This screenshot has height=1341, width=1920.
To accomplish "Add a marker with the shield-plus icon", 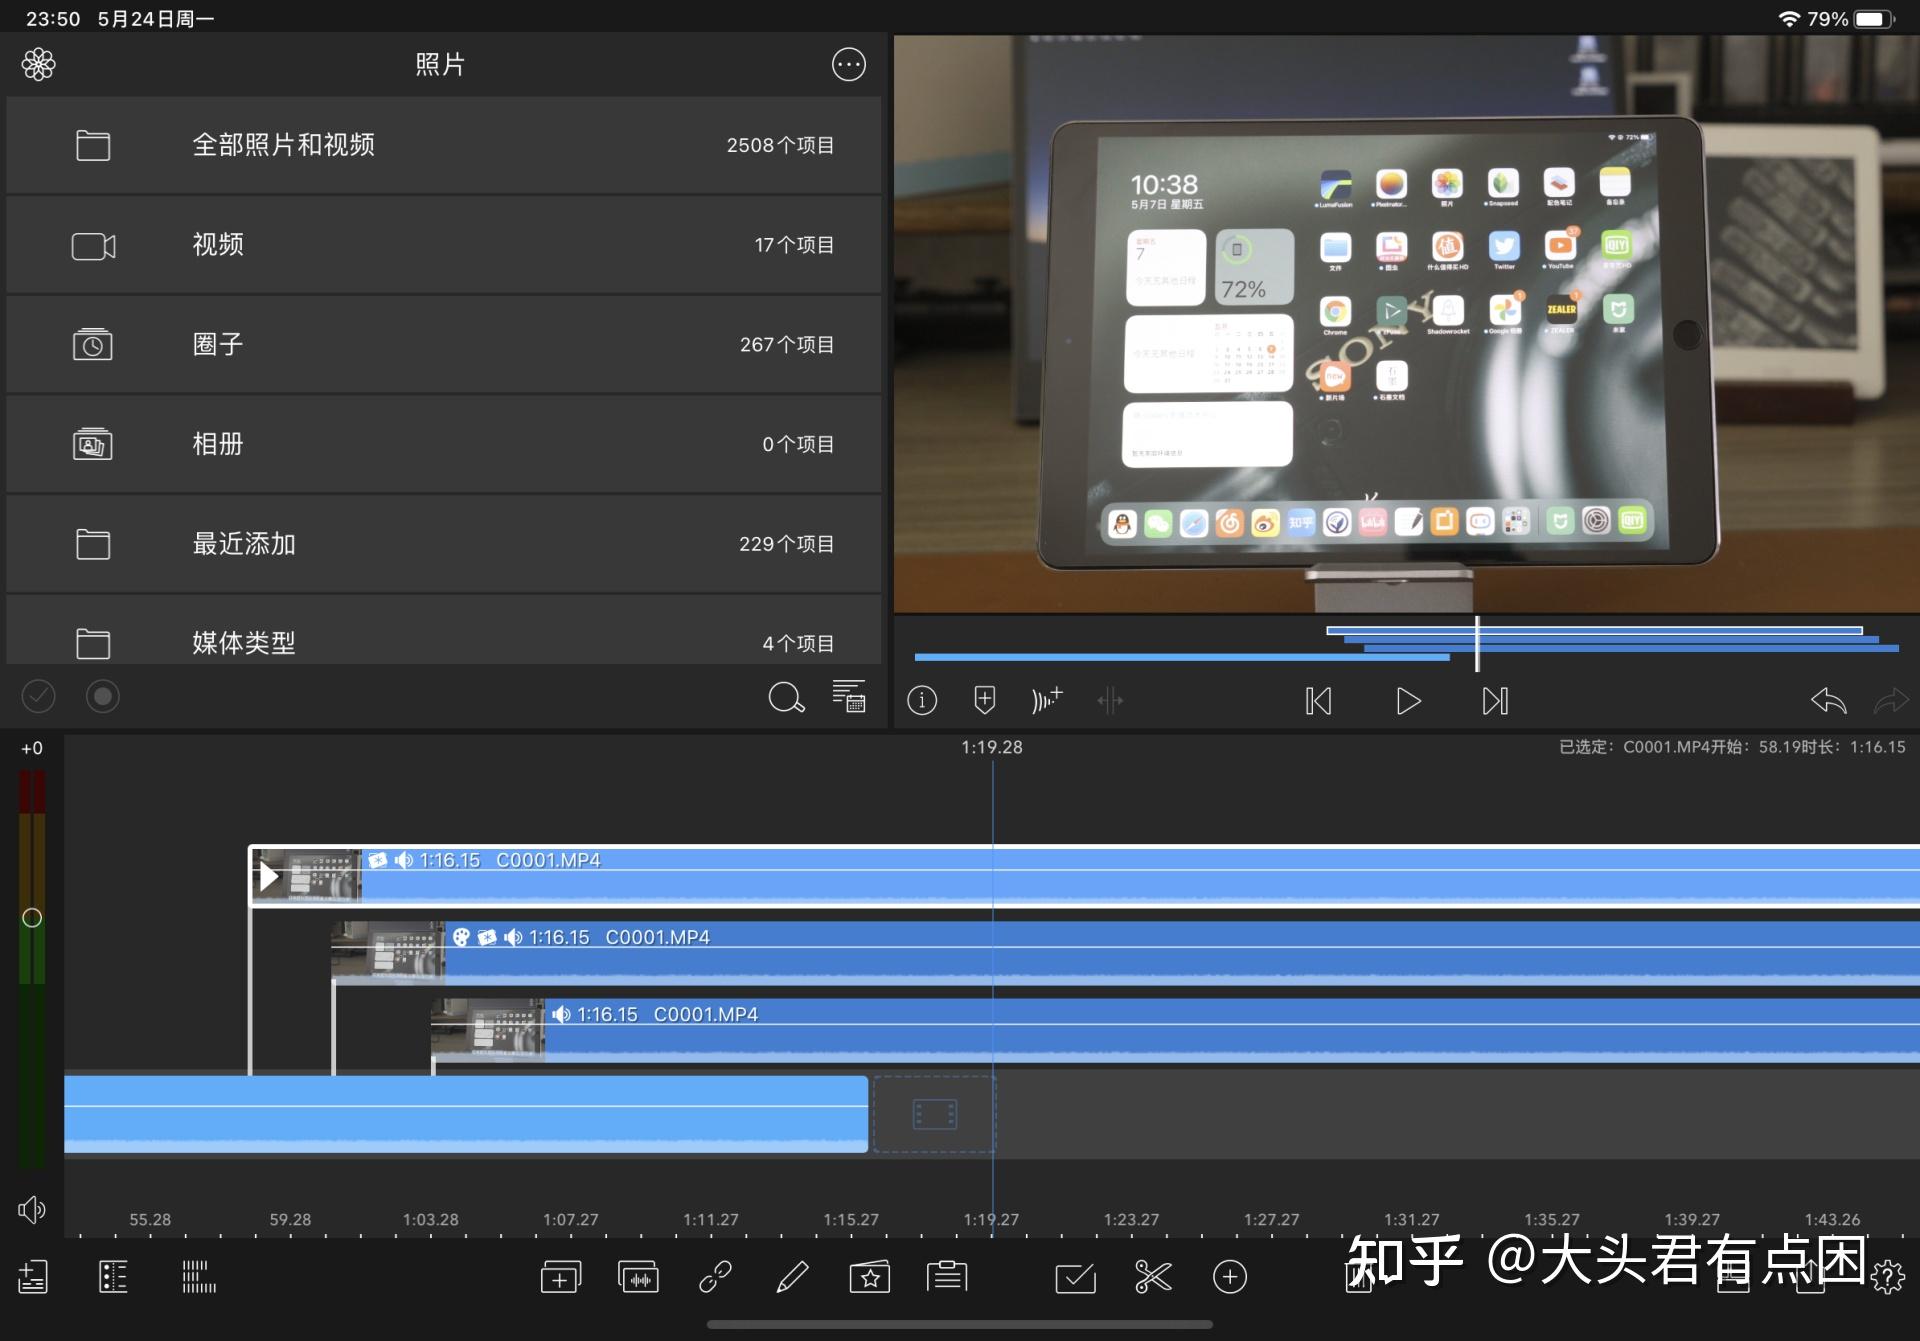I will (984, 700).
